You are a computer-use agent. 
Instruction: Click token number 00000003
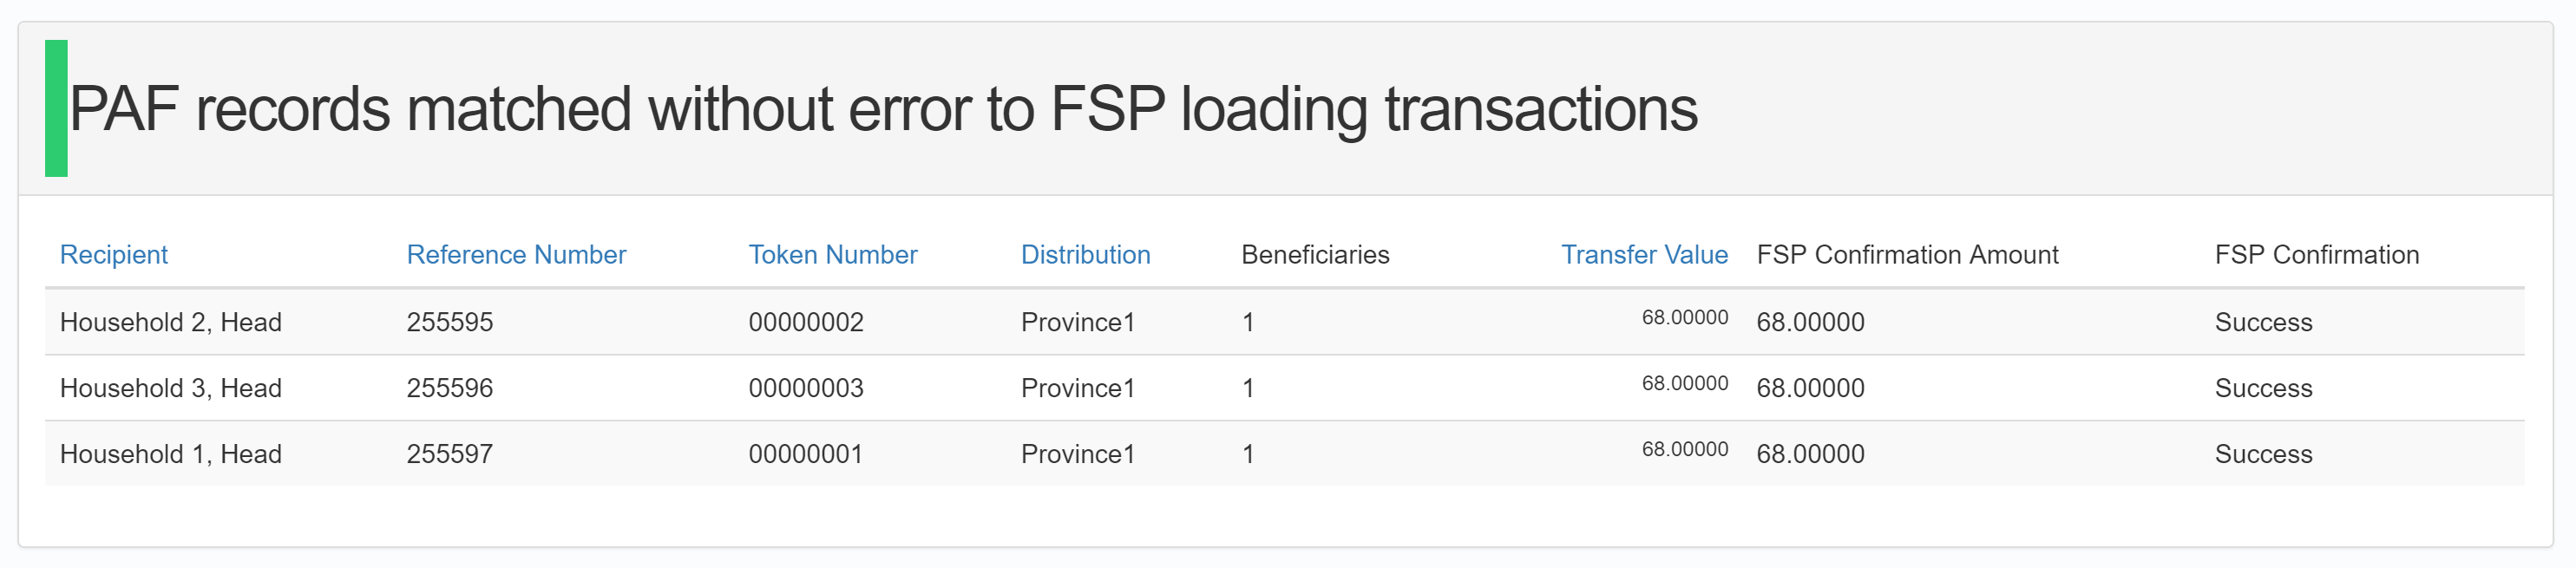806,388
